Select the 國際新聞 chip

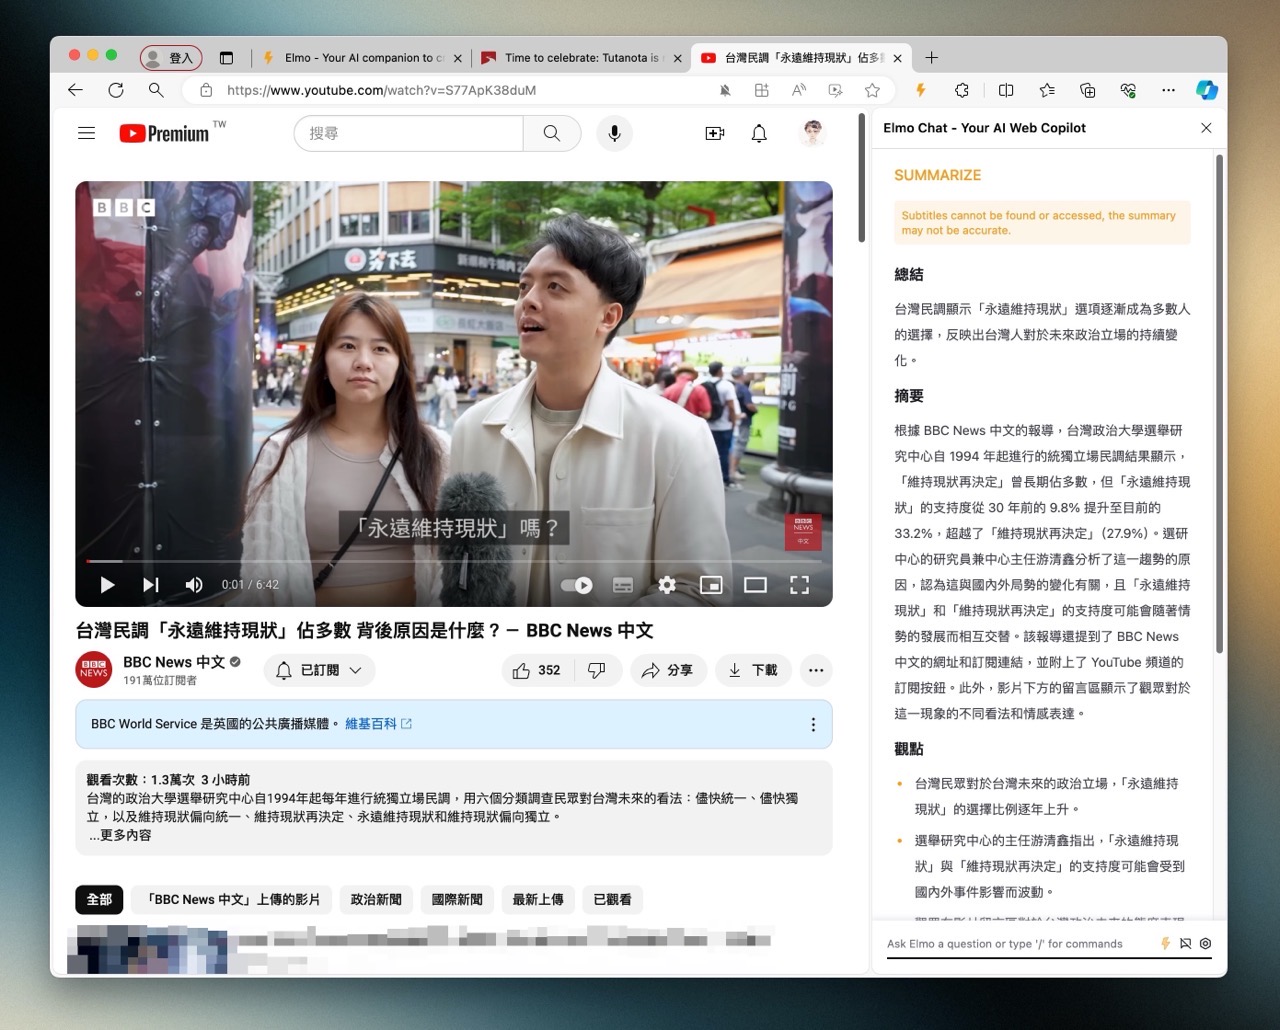[x=457, y=899]
